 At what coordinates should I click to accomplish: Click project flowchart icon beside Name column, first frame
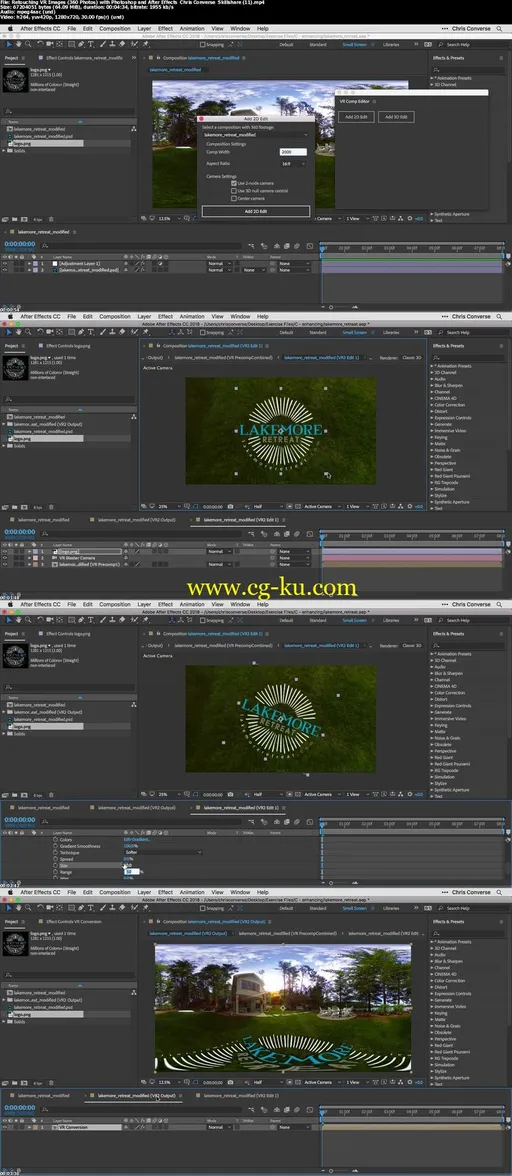point(133,129)
